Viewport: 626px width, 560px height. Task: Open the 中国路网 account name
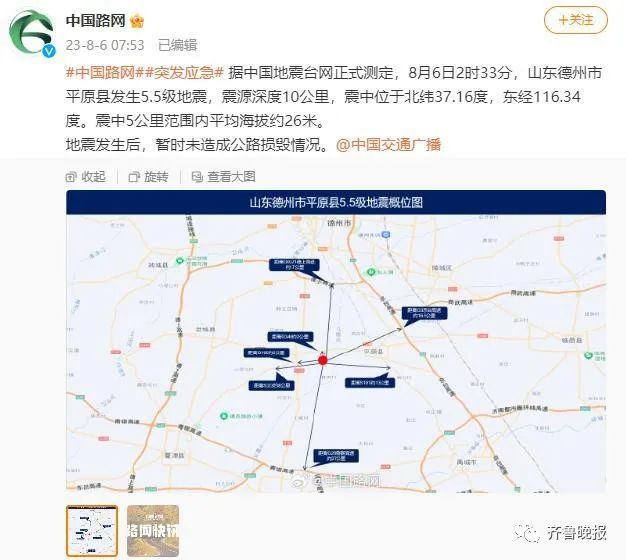96,20
